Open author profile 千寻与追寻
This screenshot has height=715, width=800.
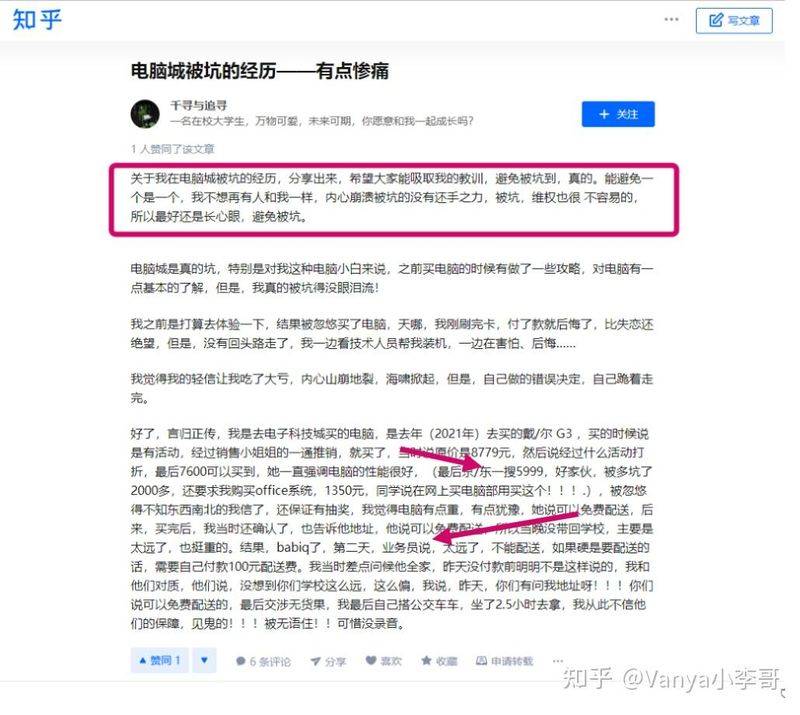(x=198, y=106)
